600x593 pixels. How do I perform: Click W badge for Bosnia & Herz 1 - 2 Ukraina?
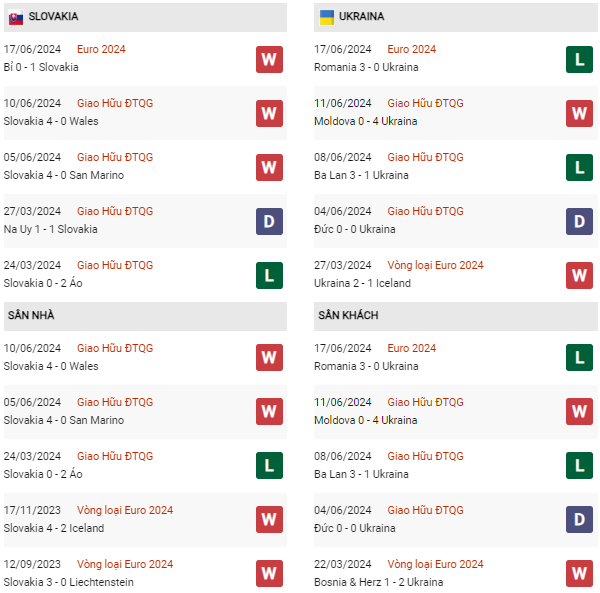(579, 573)
